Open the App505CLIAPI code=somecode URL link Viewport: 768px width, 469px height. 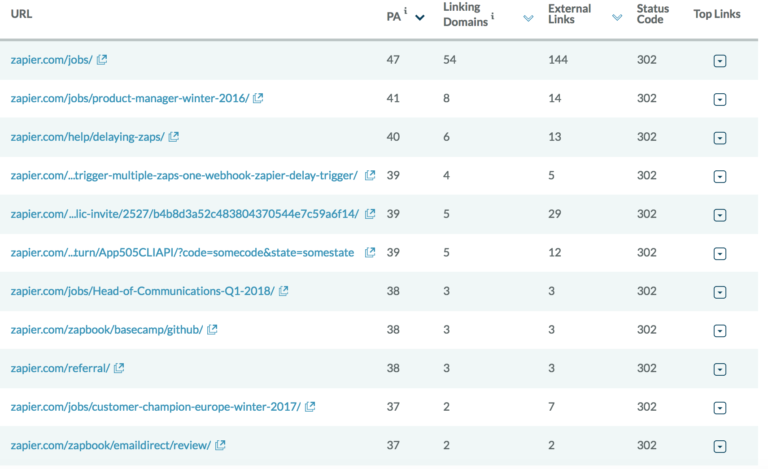point(182,253)
